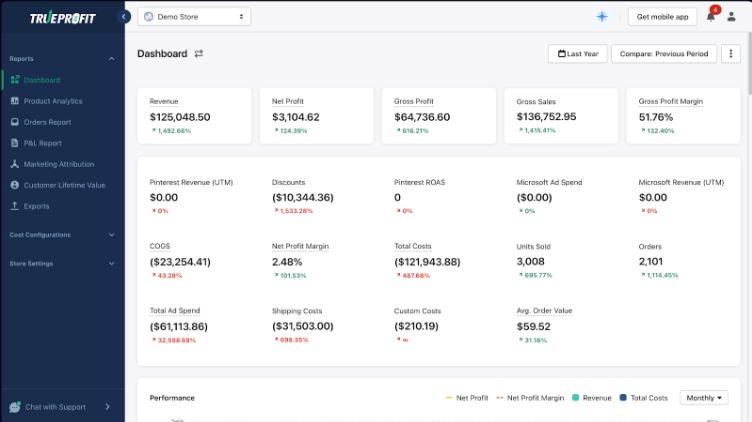Toggle Revenue series in chart legend
The width and height of the screenshot is (752, 422).
(x=590, y=398)
